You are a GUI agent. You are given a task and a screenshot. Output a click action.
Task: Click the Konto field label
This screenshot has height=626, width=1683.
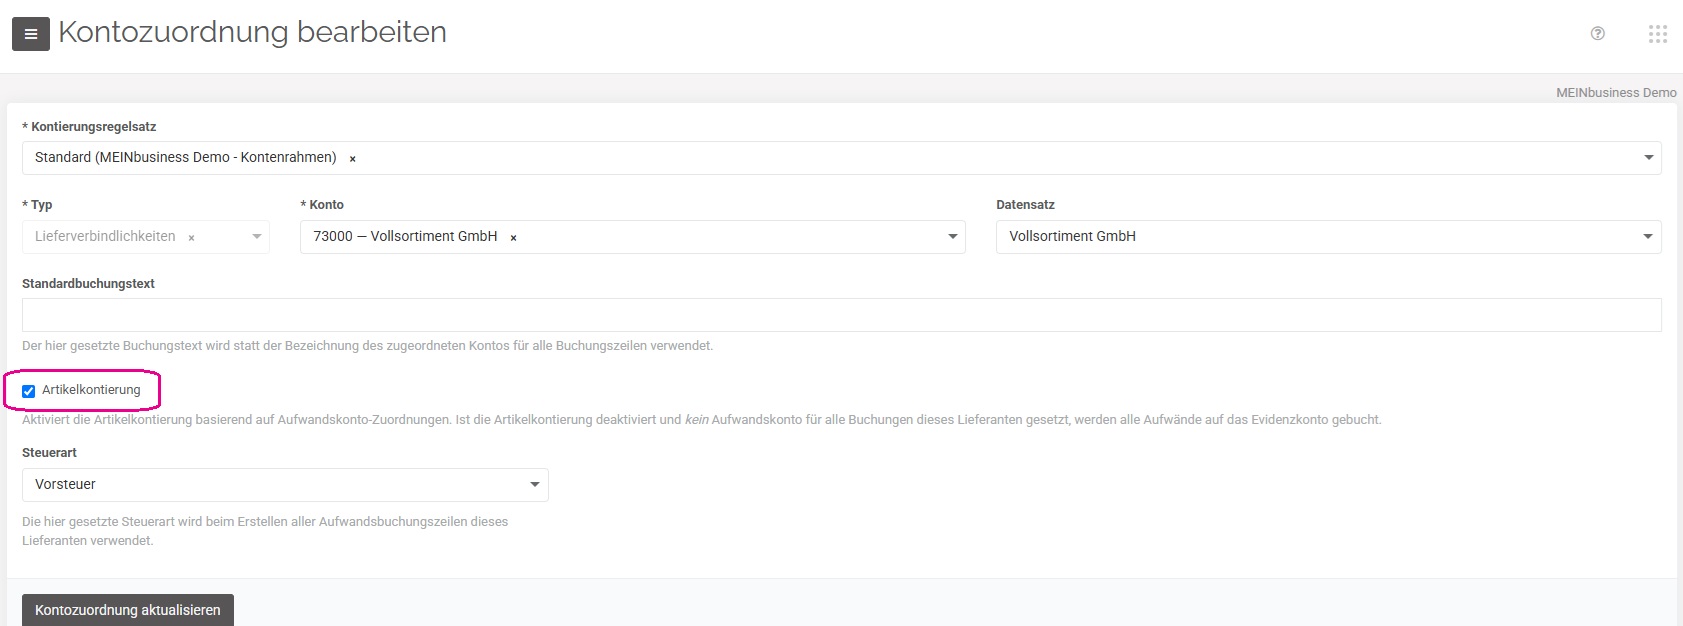click(322, 205)
